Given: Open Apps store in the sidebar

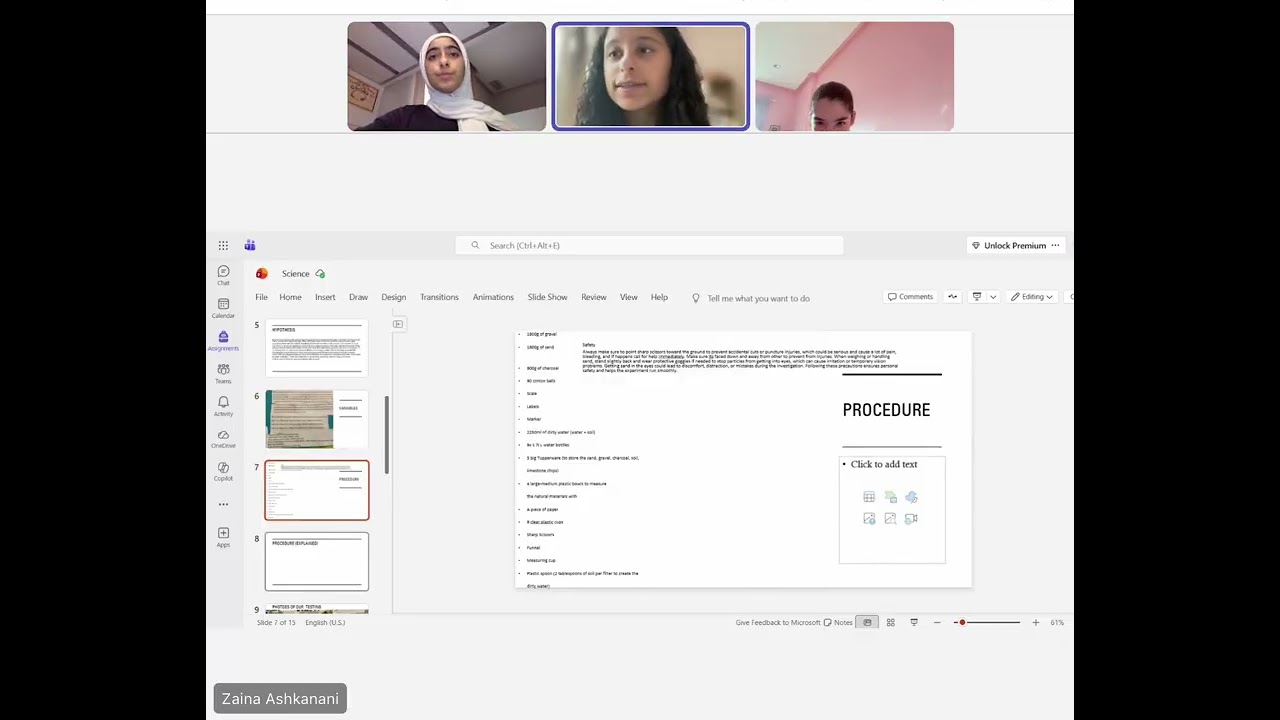Looking at the screenshot, I should (x=223, y=537).
